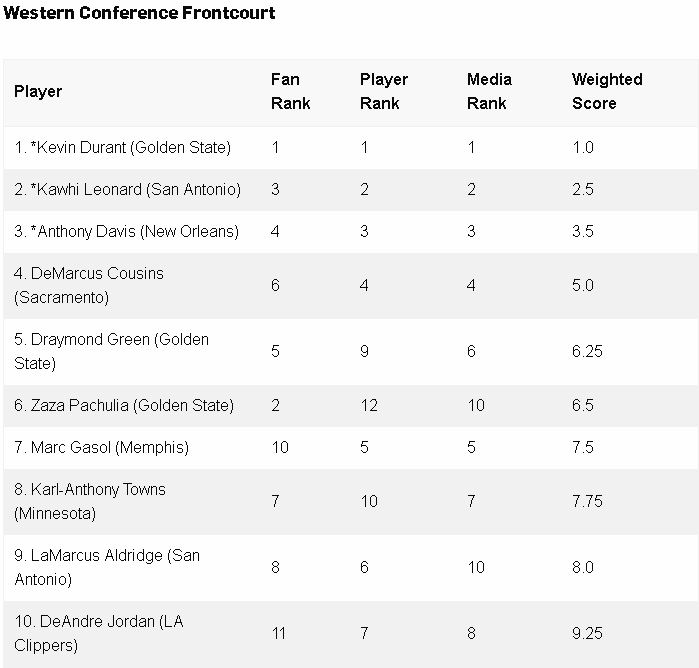
Task: Click DeAndre Jordan (LA Clippers) entry
Action: point(99,633)
